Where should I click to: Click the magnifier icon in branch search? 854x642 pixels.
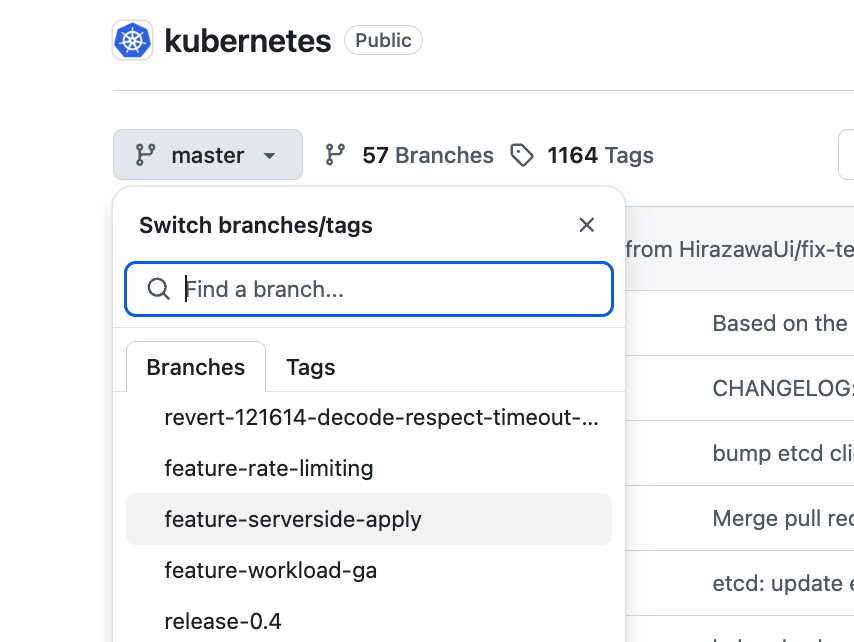tap(158, 289)
